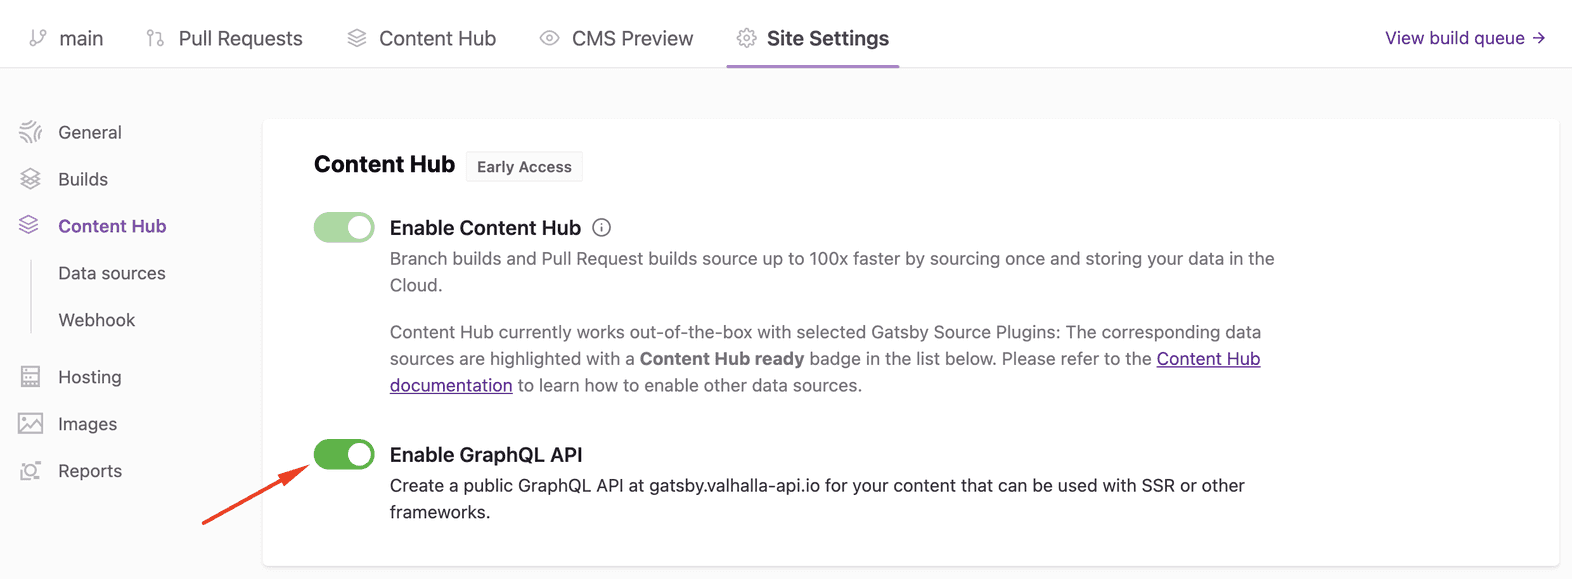Select Webhook in the sidebar
Screen dimensions: 1572x579
[96, 320]
